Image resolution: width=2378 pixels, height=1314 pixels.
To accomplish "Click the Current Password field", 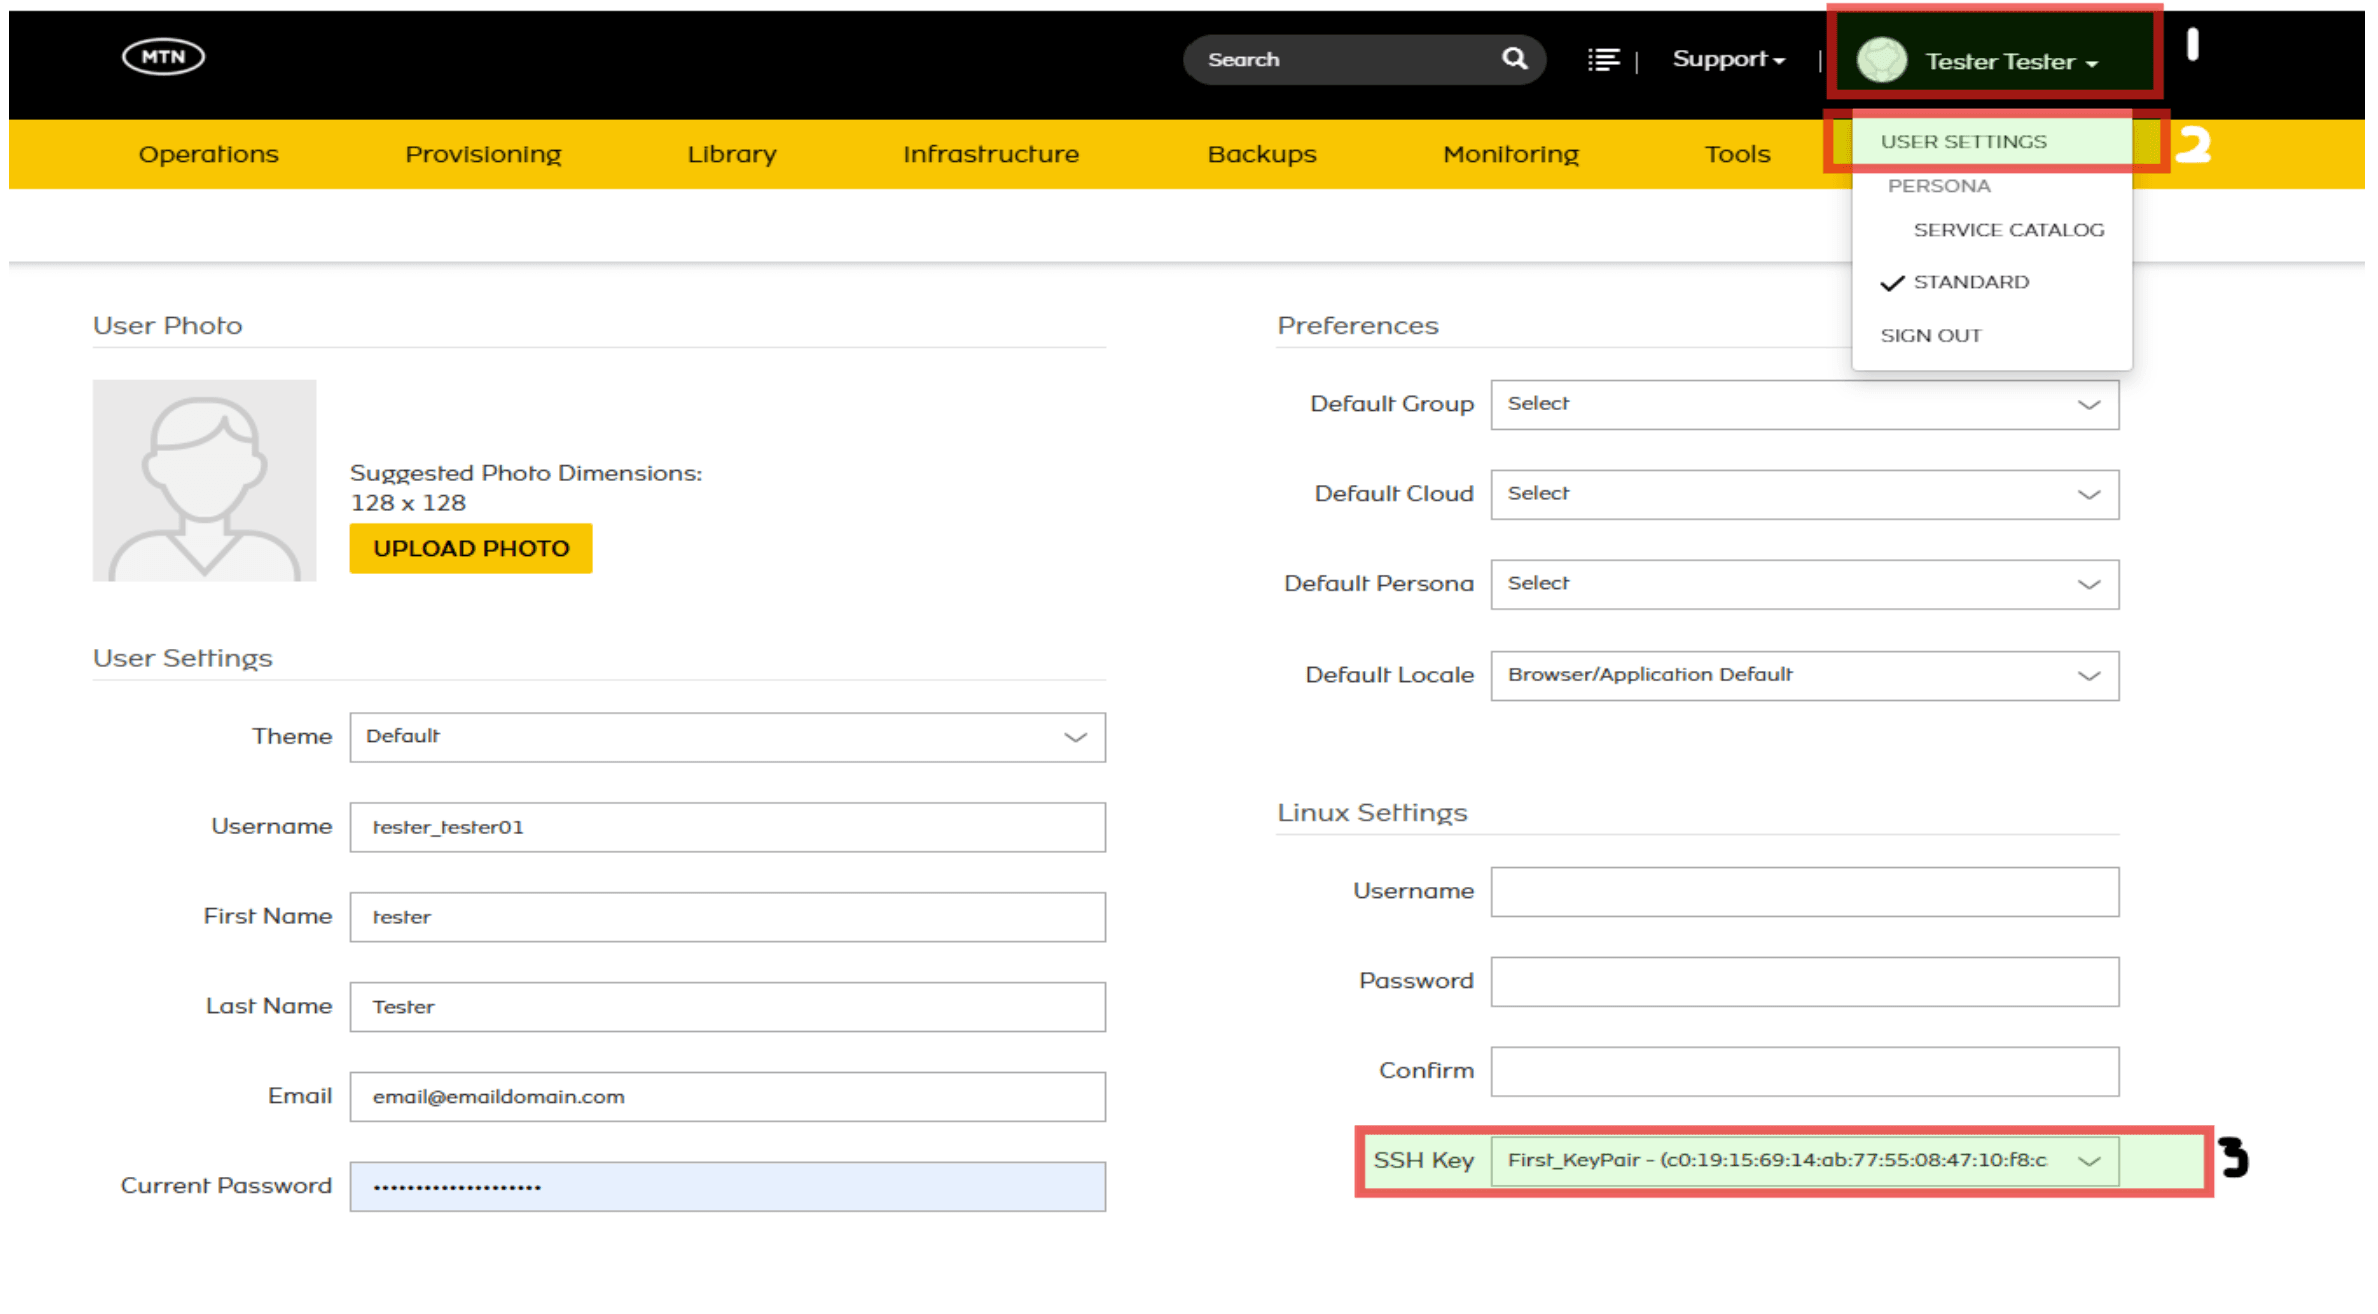I will click(727, 1186).
